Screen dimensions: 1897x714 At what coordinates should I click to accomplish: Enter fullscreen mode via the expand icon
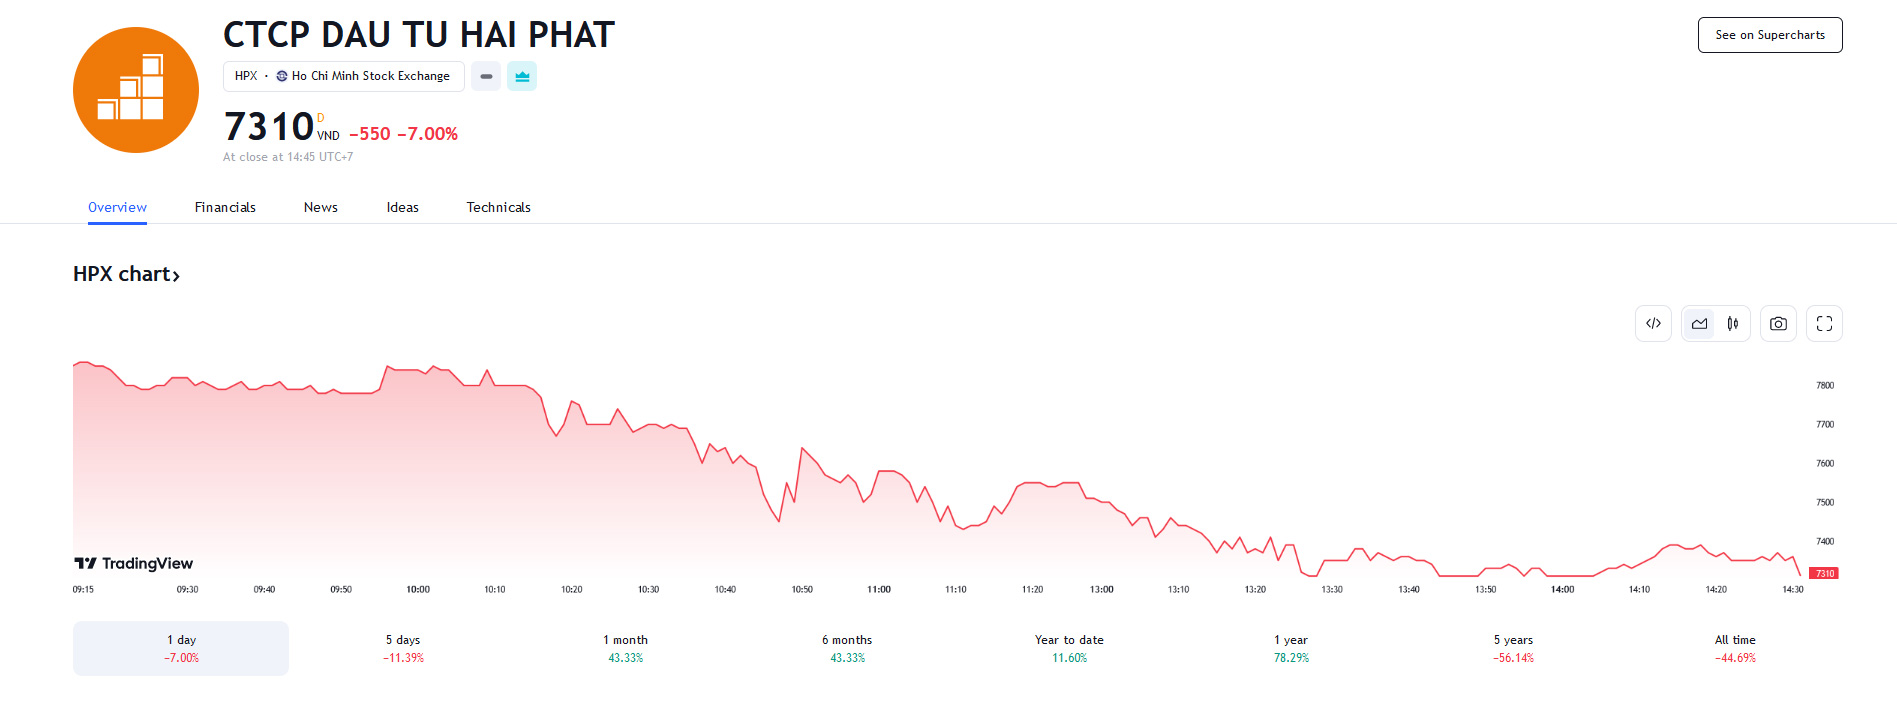point(1823,323)
